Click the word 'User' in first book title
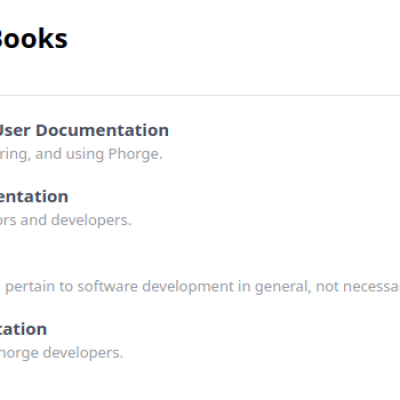The height and width of the screenshot is (400, 400). click(15, 130)
